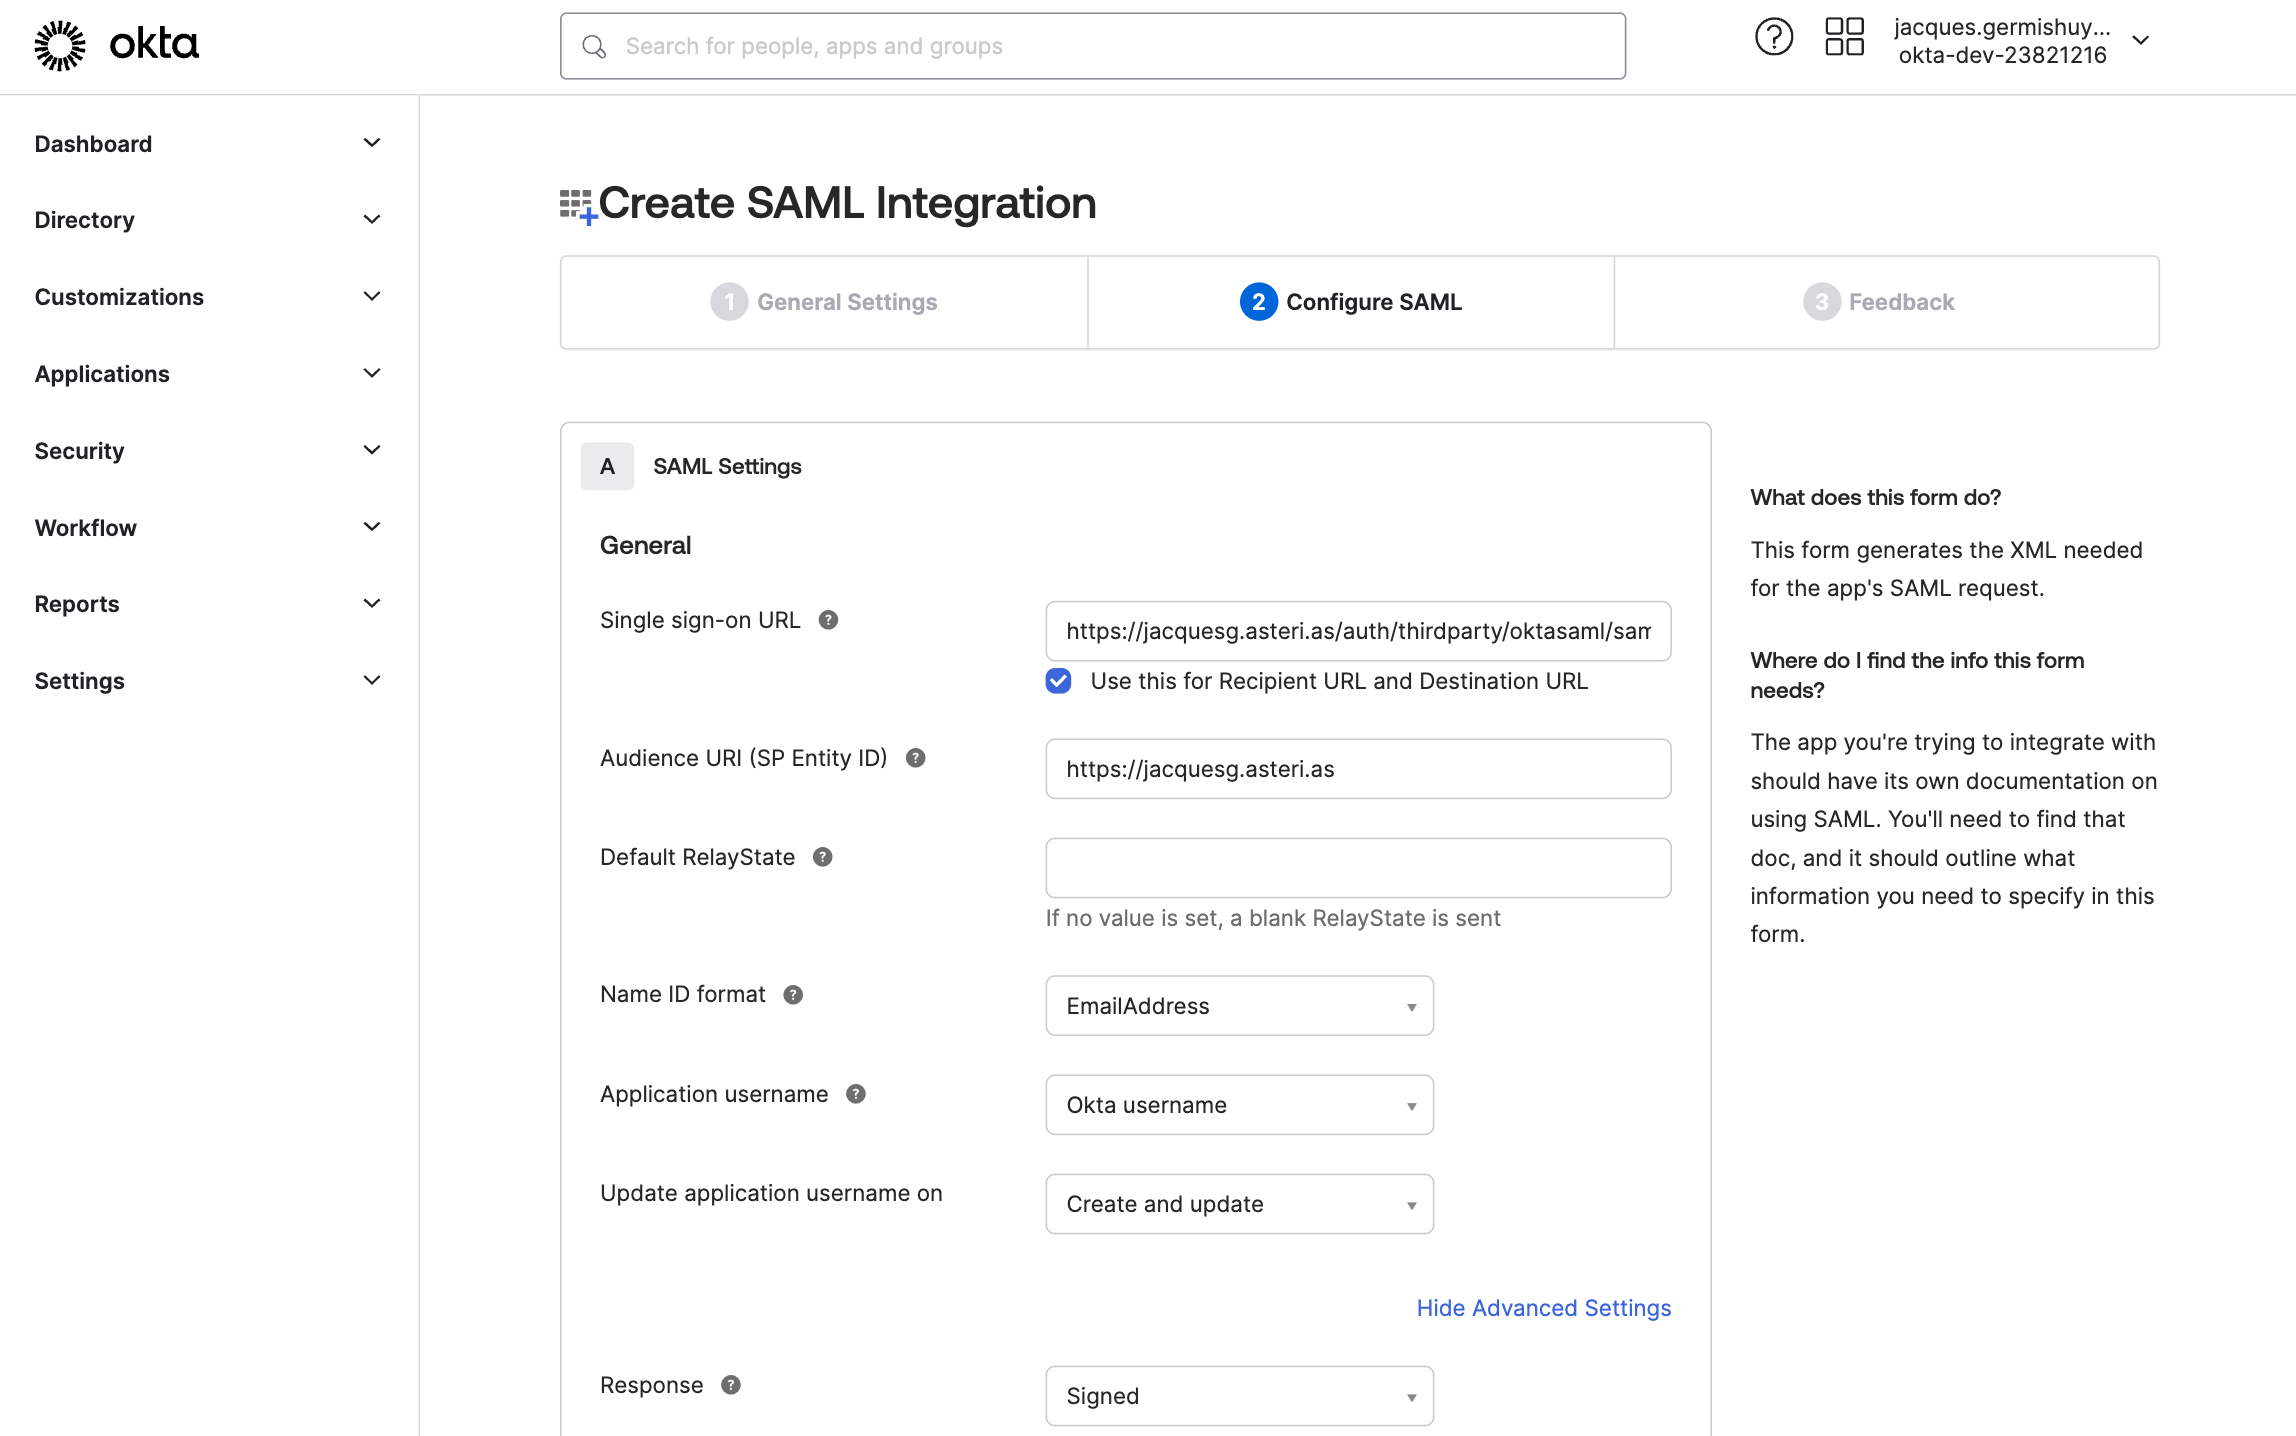Open Update application username on dropdown
This screenshot has height=1436, width=2296.
[1239, 1204]
